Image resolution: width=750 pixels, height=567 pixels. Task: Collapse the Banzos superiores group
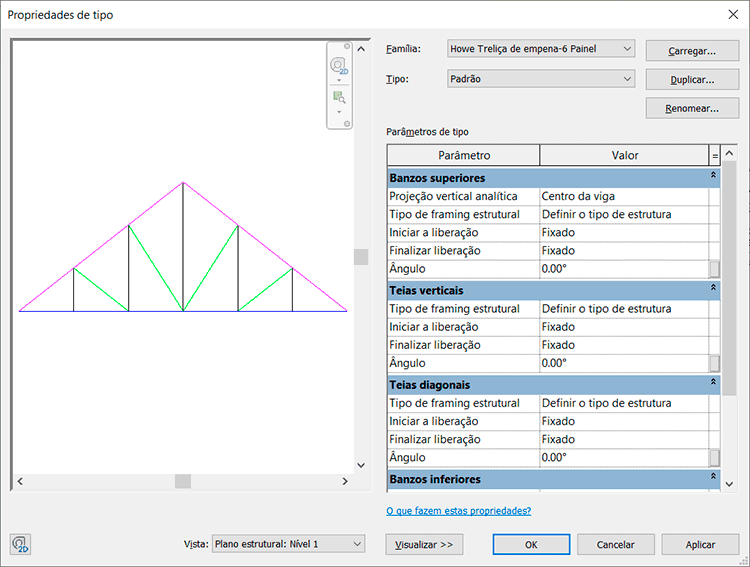pos(713,177)
